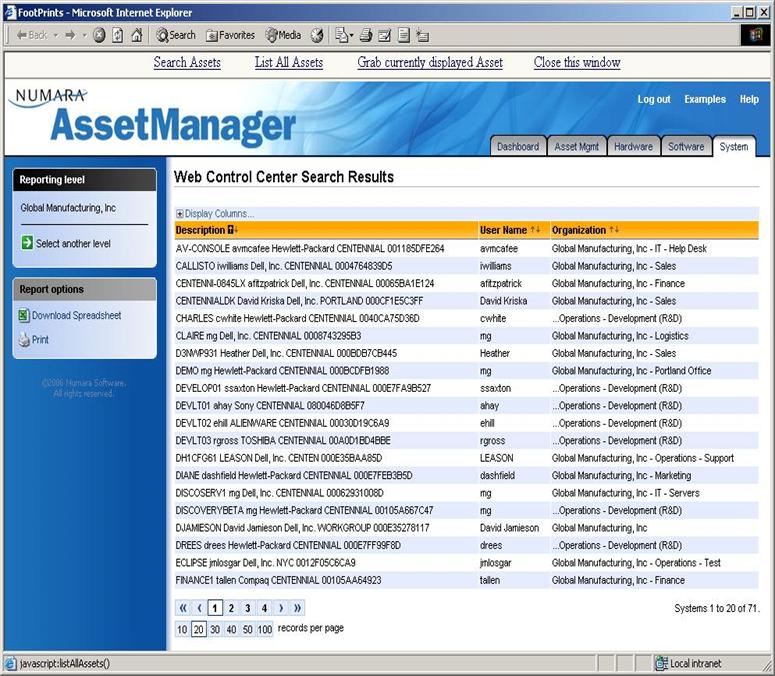The image size is (775, 676).
Task: Switch to the Dashboard tab
Action: tap(518, 146)
